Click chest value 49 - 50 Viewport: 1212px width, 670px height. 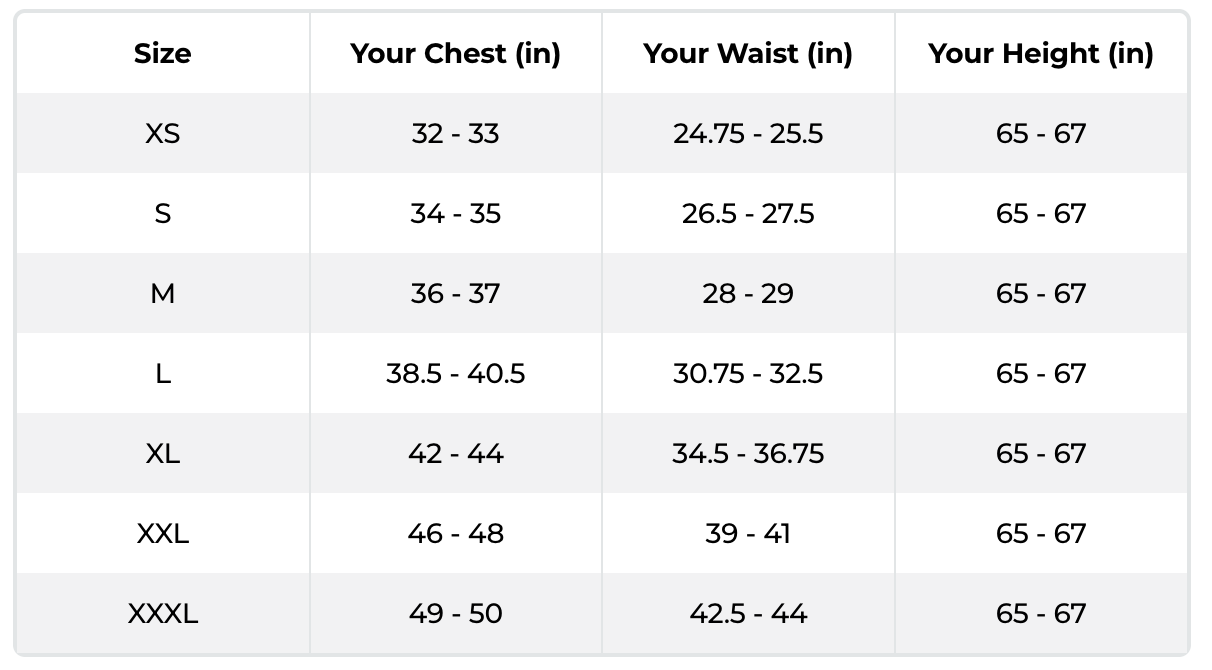point(455,613)
